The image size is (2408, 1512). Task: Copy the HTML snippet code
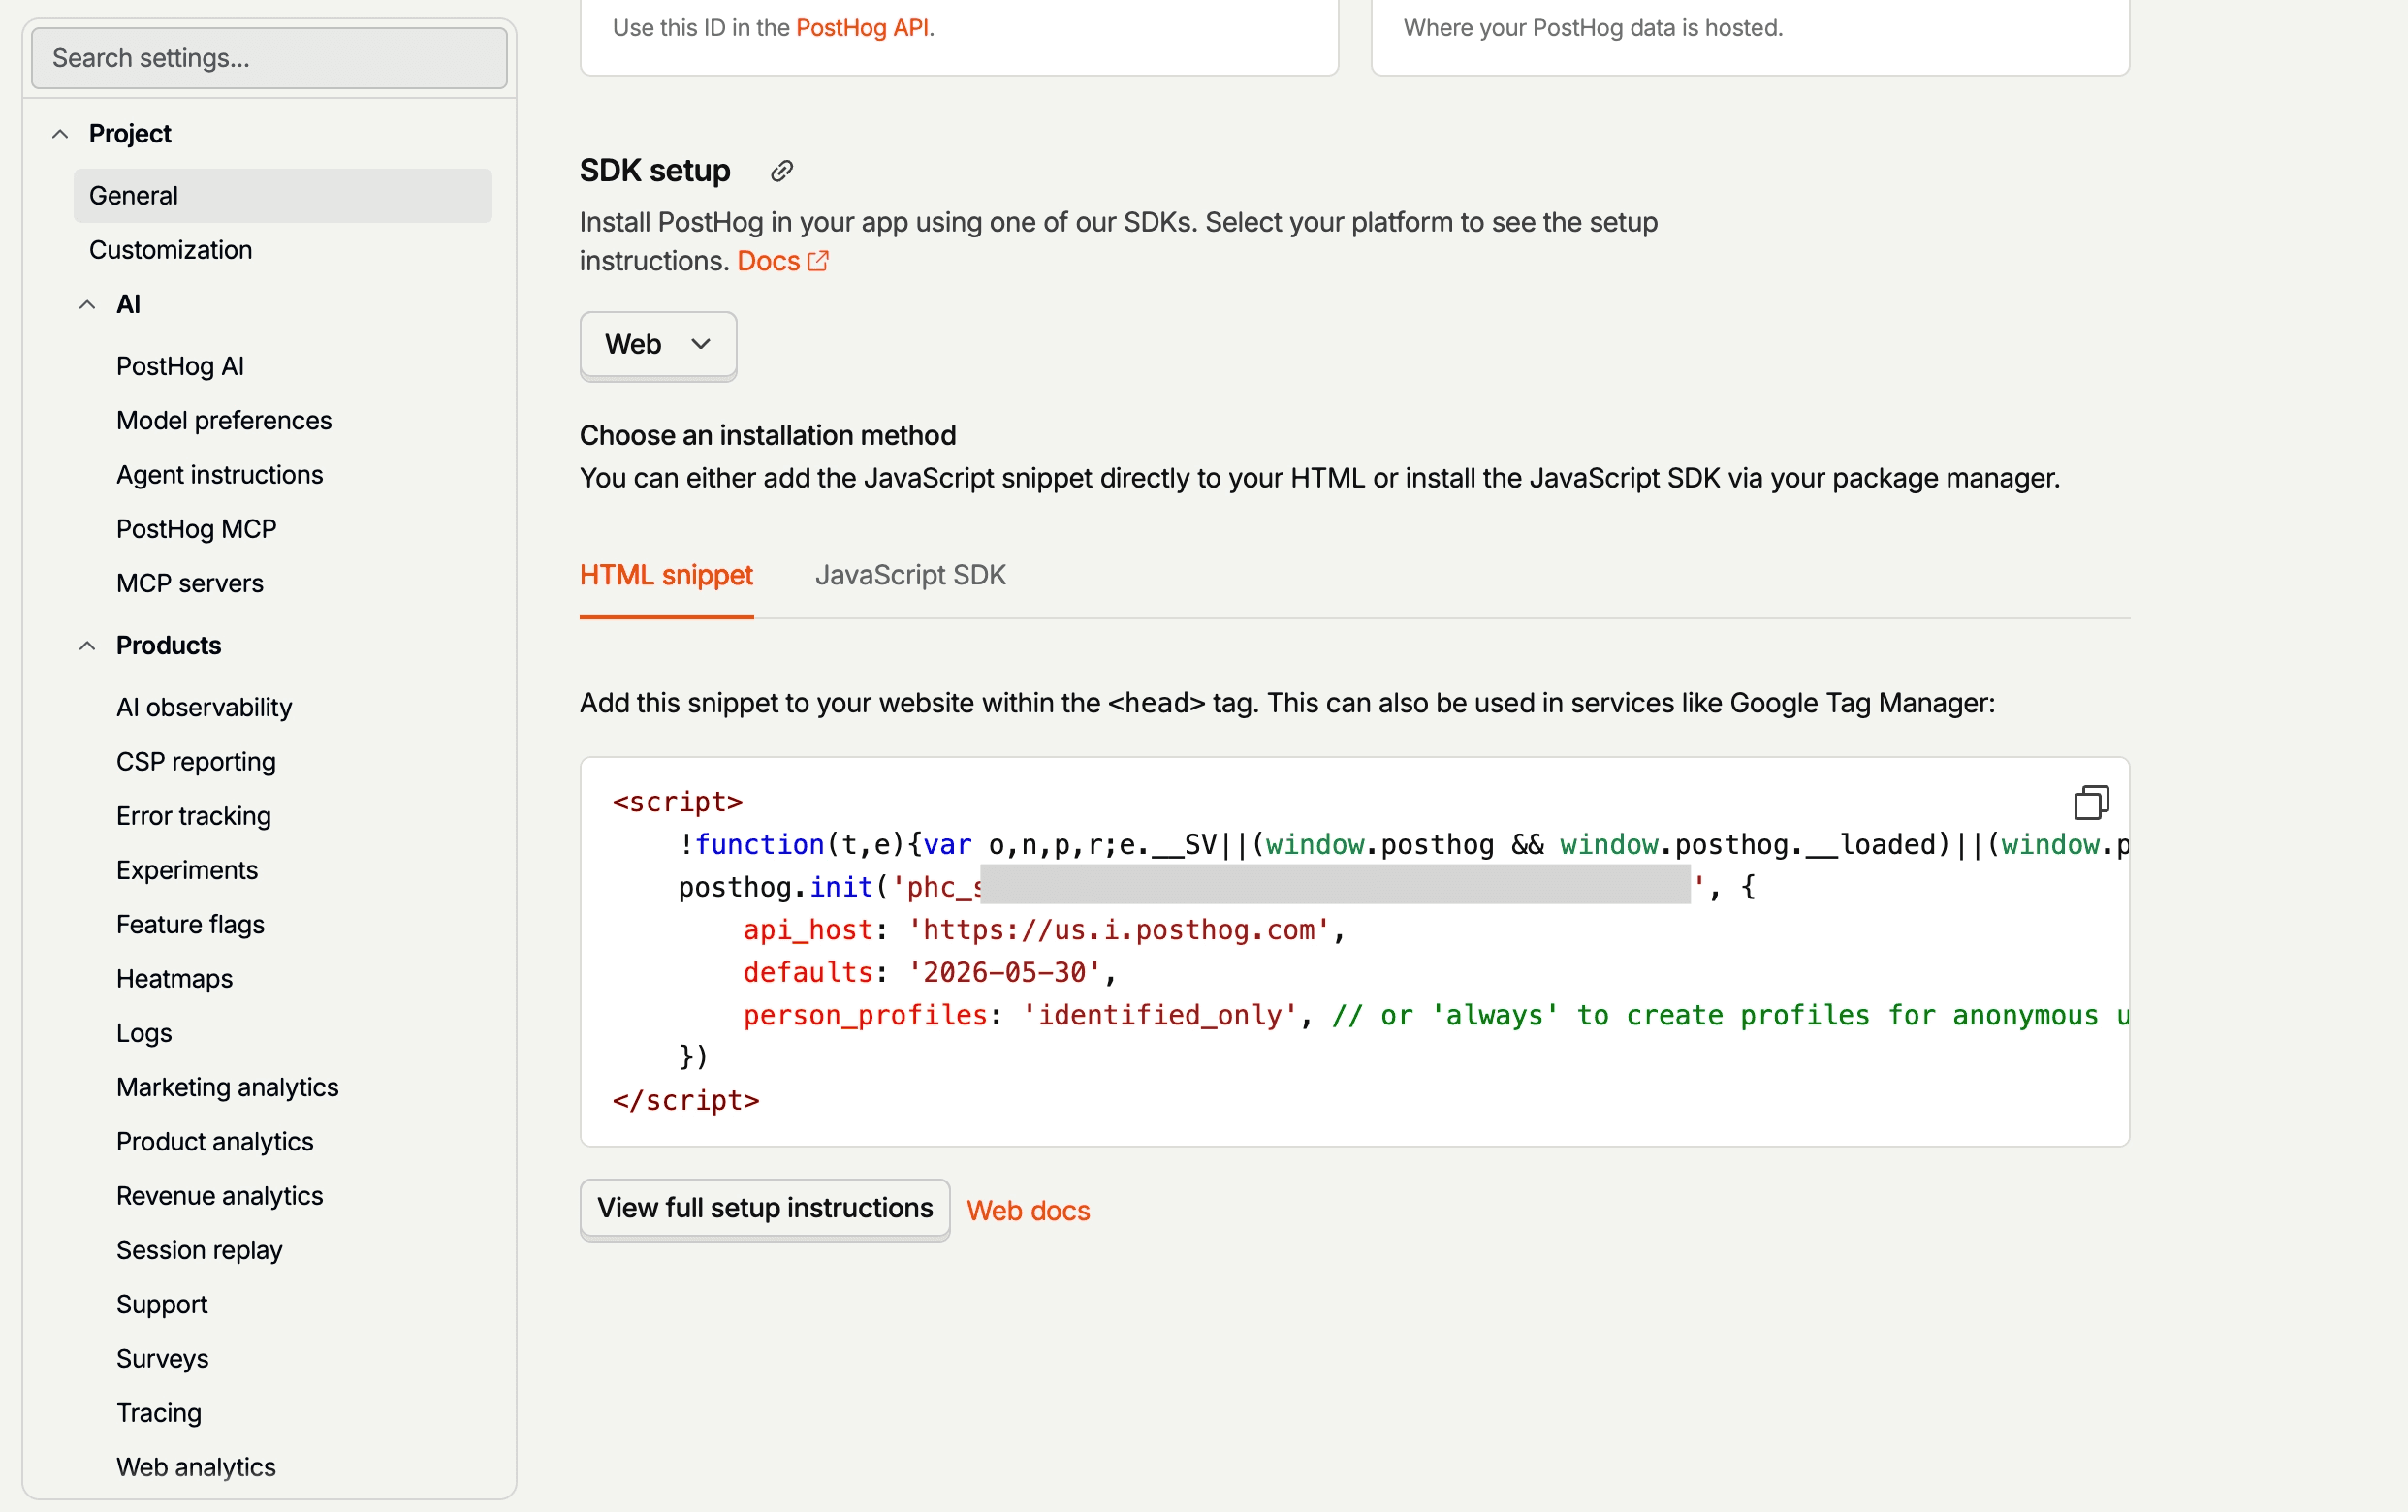(2090, 802)
